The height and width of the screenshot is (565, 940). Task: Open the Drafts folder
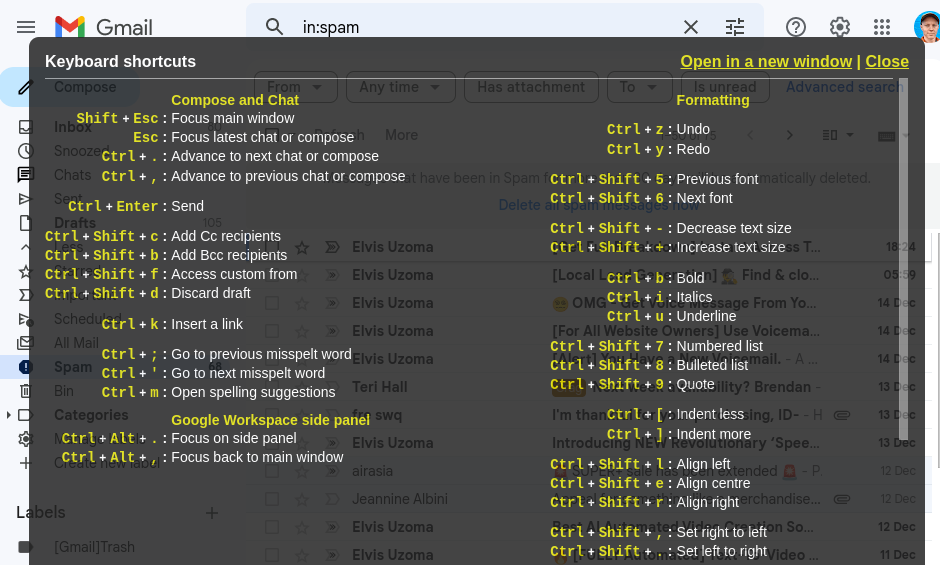pos(75,223)
